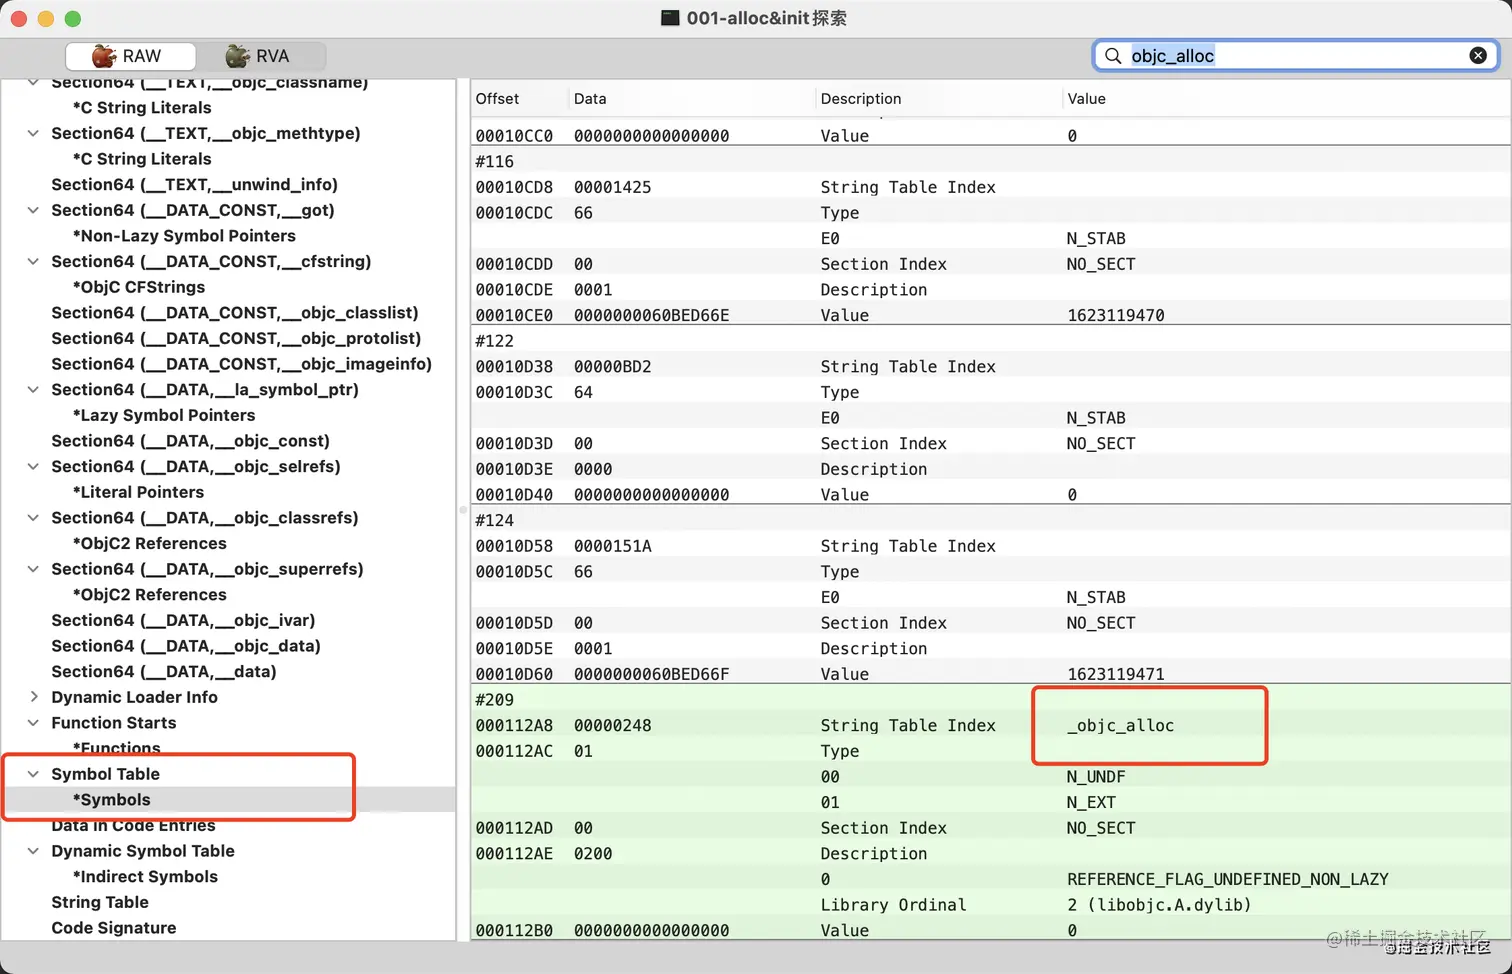Click the value 1623119471
This screenshot has width=1512, height=974.
click(1115, 674)
